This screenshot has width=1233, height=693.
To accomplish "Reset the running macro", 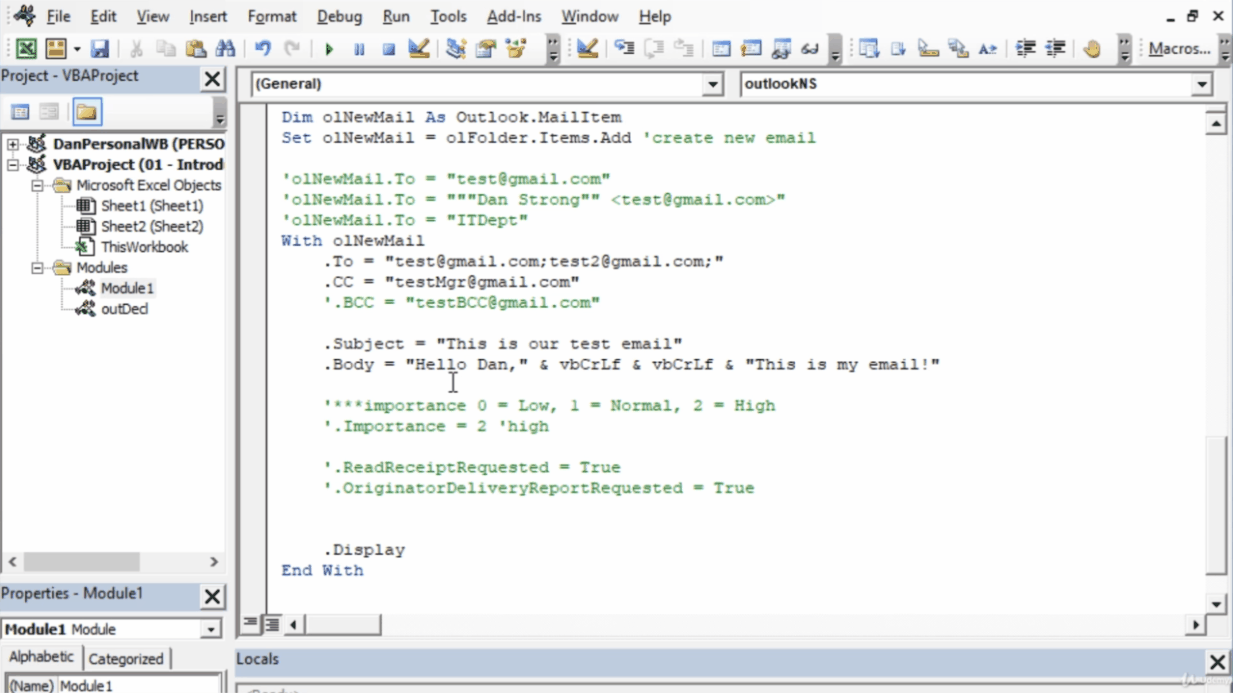I will tap(389, 48).
